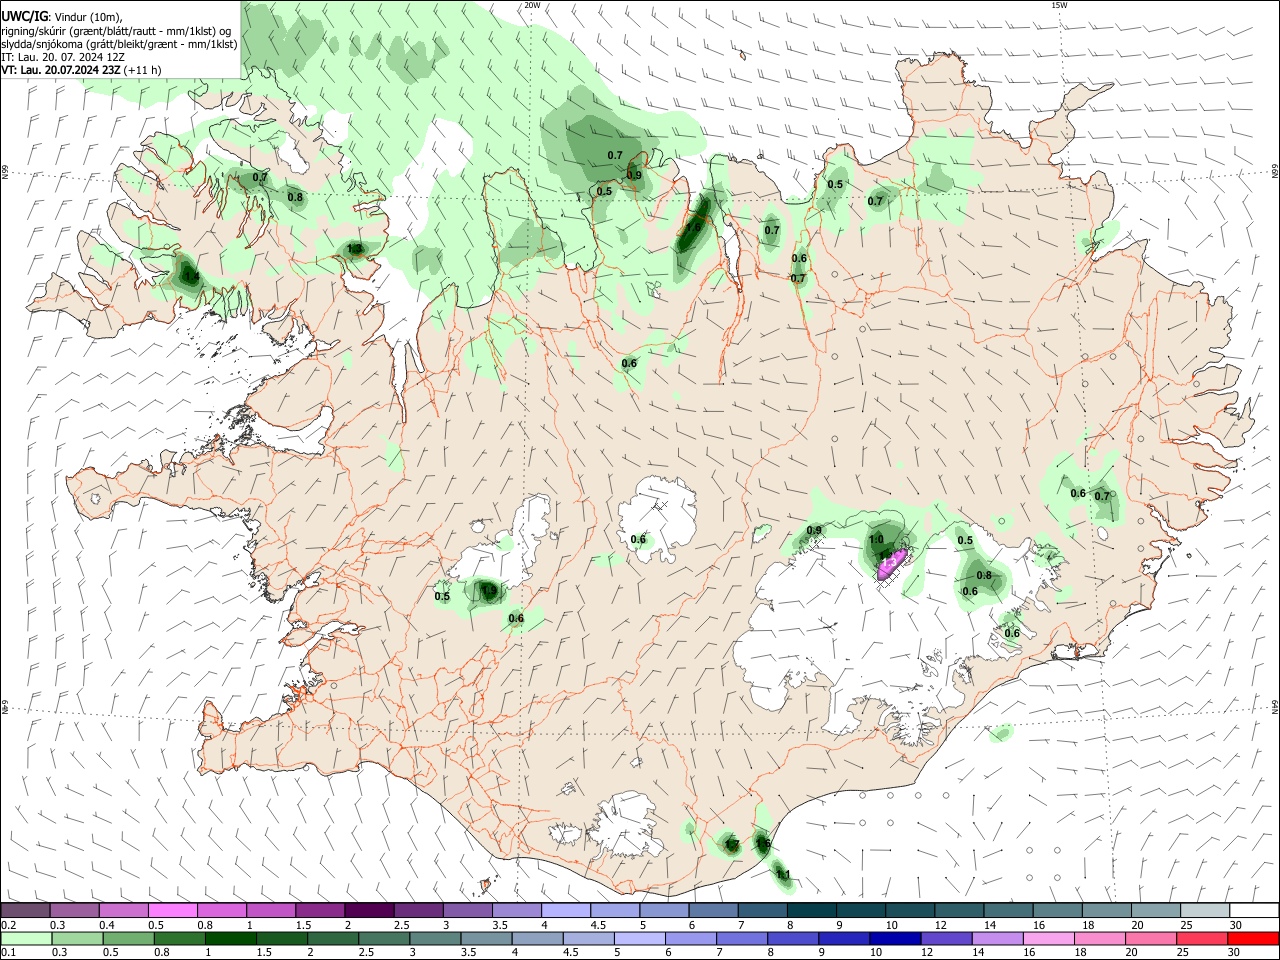Image resolution: width=1280 pixels, height=960 pixels.
Task: Click the pale green 0.1–0.3 swatch in rain legend
Action: [25, 938]
